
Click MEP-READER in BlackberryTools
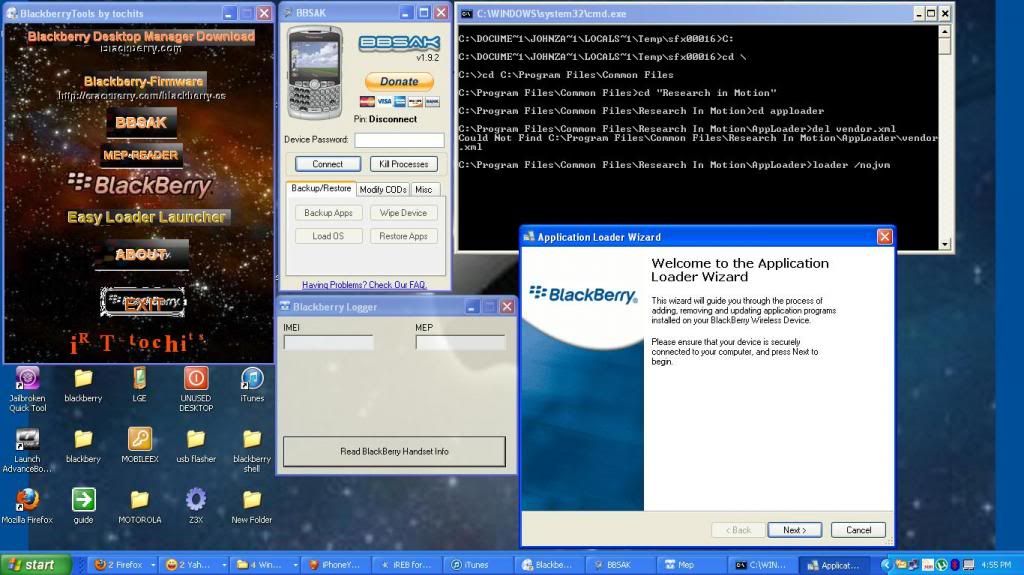(140, 155)
